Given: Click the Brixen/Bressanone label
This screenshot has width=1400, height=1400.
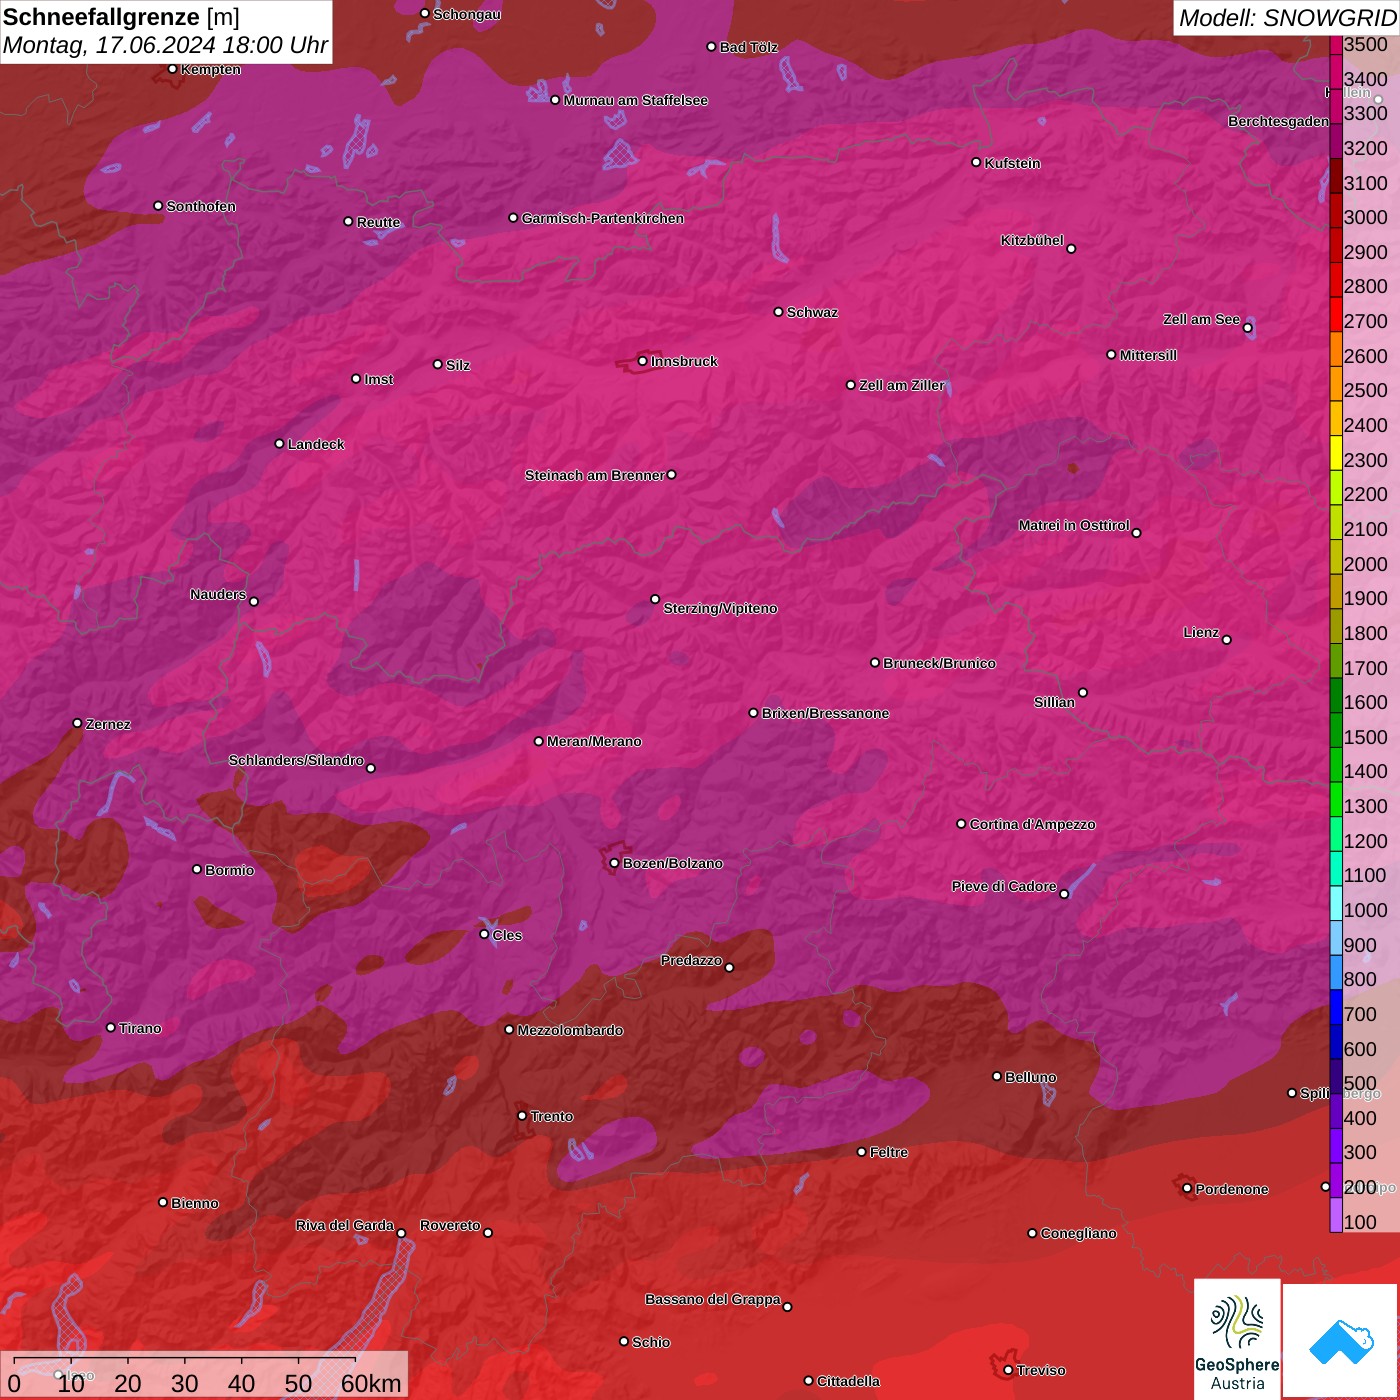Looking at the screenshot, I should click(x=825, y=713).
